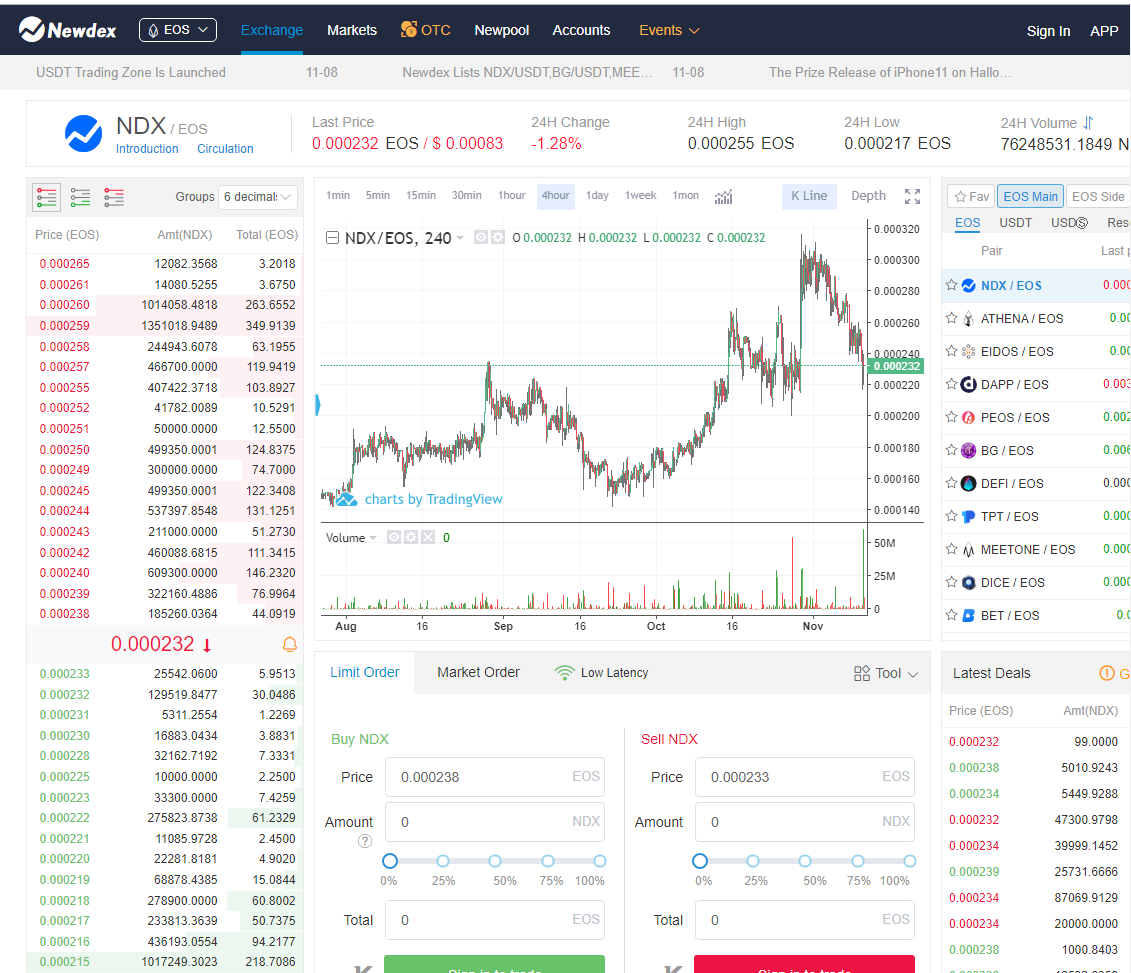Screen dimensions: 1131x973
Task: Open settings gear for the Volume indicator
Action: click(411, 537)
